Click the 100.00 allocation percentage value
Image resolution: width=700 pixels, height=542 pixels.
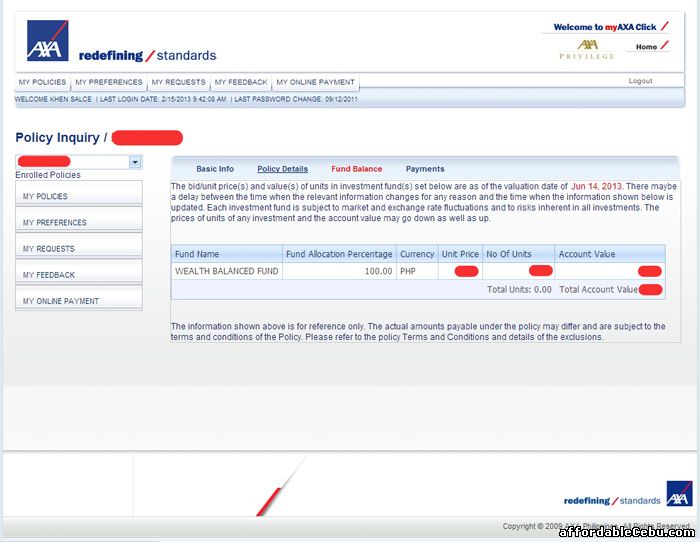(x=378, y=271)
